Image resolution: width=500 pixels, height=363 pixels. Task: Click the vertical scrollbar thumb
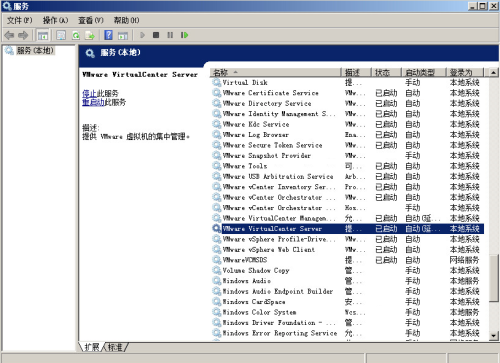pos(493,278)
